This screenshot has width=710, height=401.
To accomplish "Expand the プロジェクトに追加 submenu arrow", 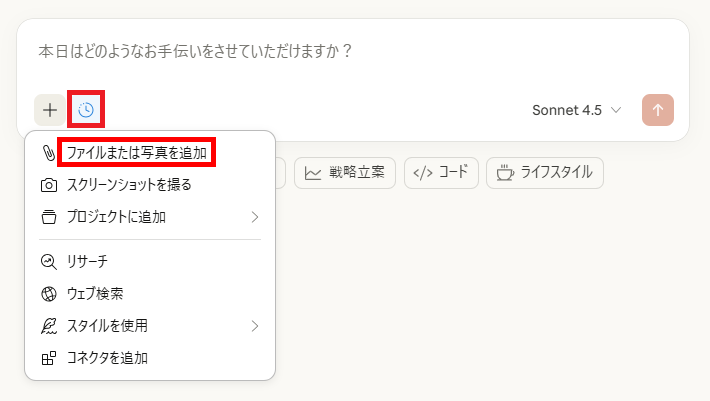I will pyautogui.click(x=255, y=217).
